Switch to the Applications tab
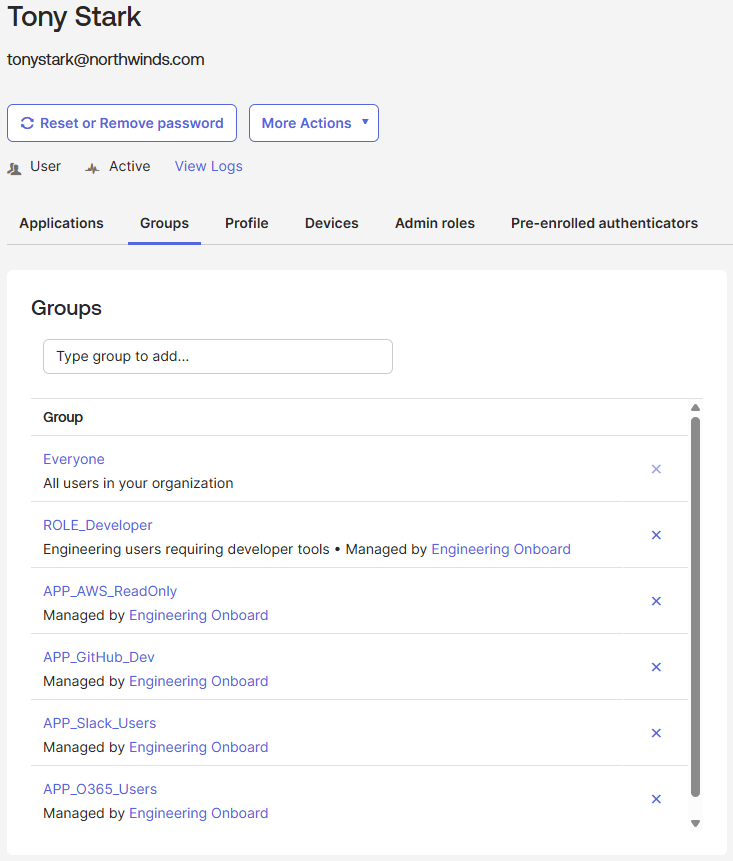733x861 pixels. tap(61, 223)
